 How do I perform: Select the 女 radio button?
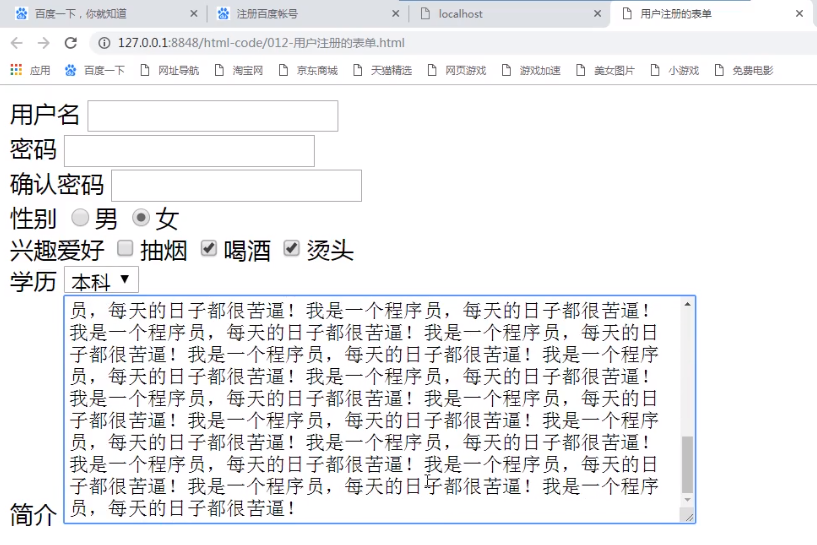(141, 217)
